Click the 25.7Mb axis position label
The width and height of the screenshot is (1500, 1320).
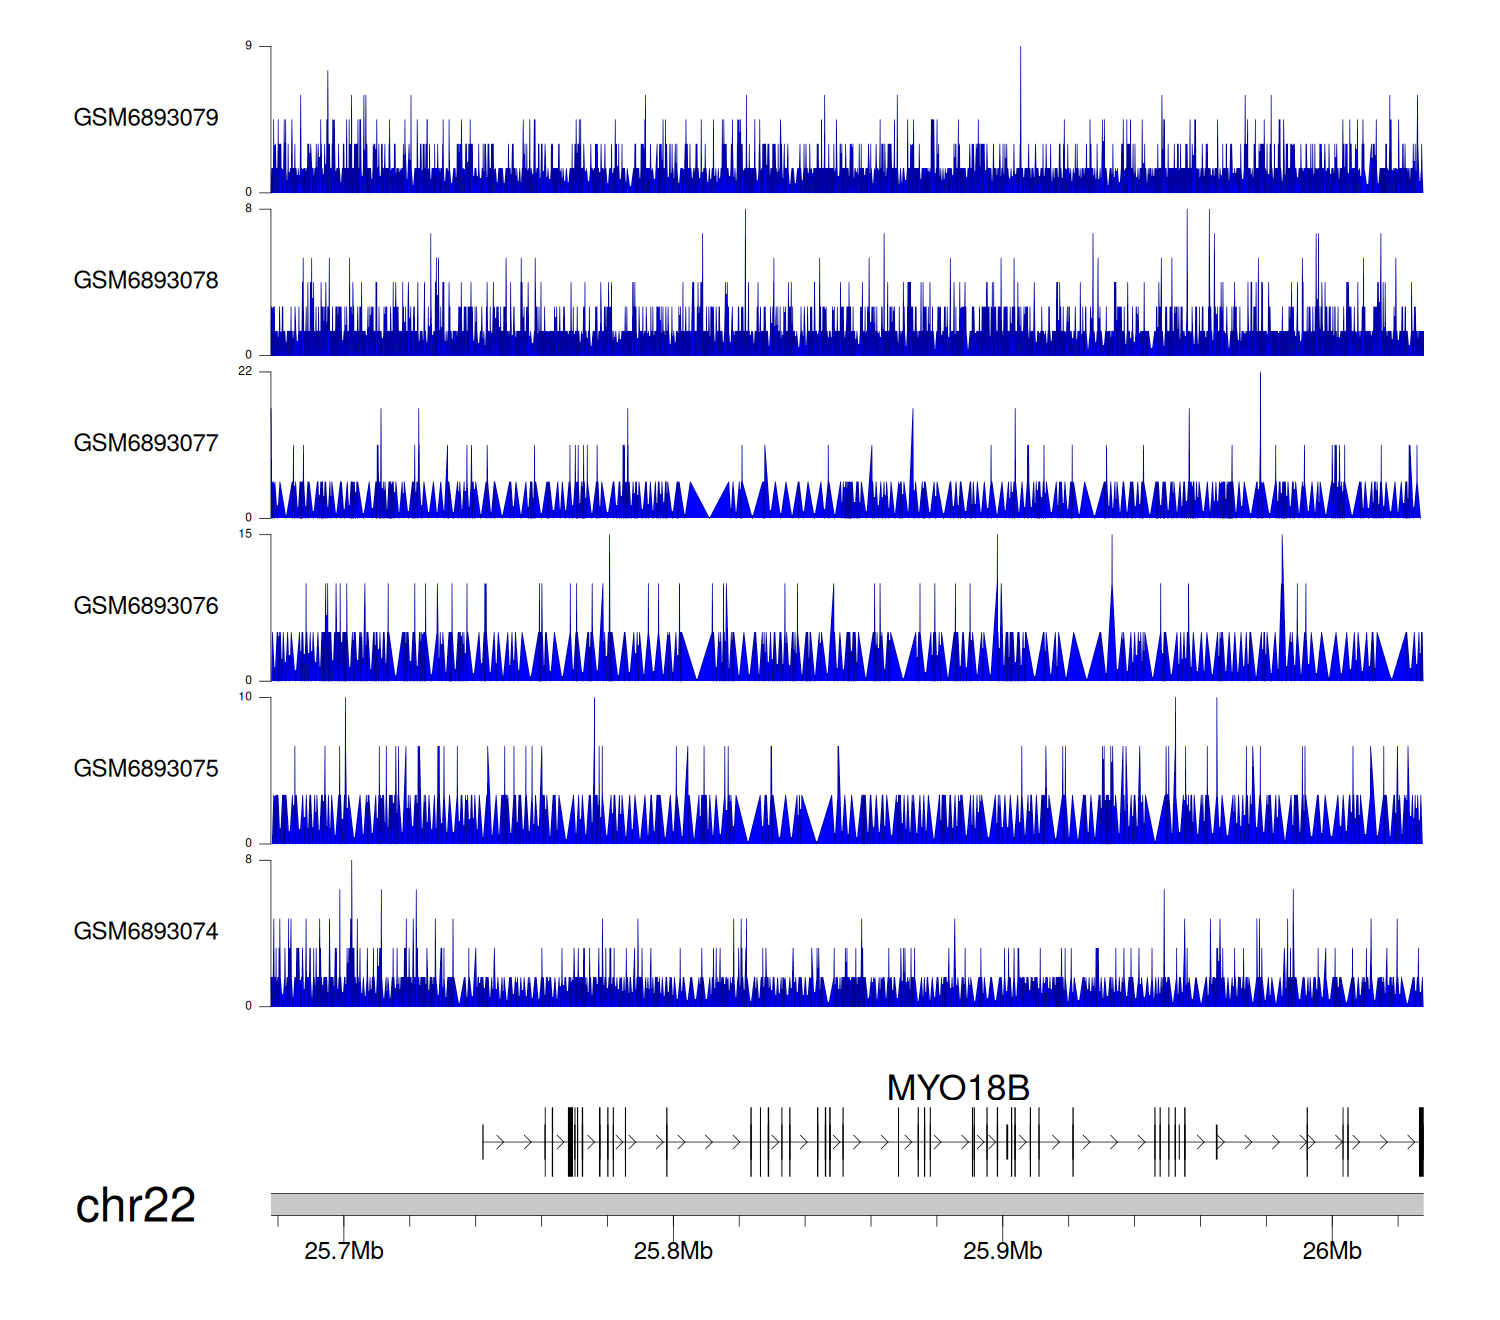point(344,1252)
